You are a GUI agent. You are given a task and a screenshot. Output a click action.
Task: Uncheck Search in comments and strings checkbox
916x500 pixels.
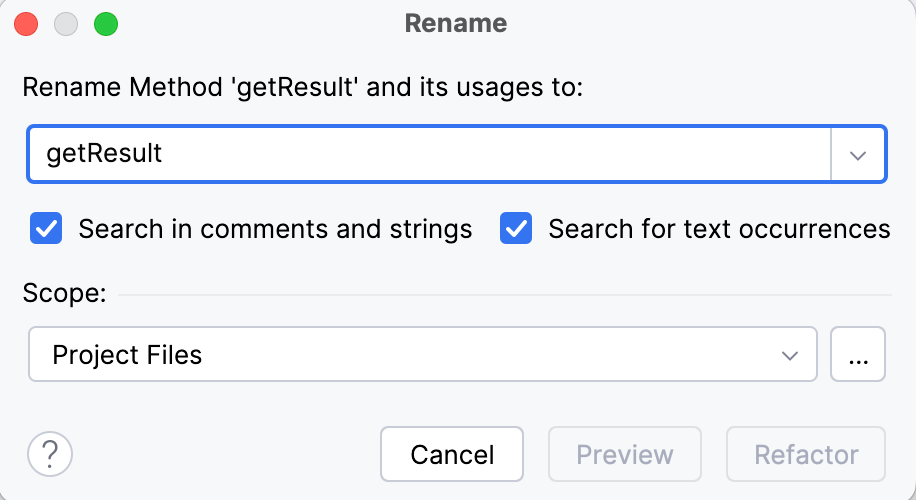pyautogui.click(x=47, y=229)
